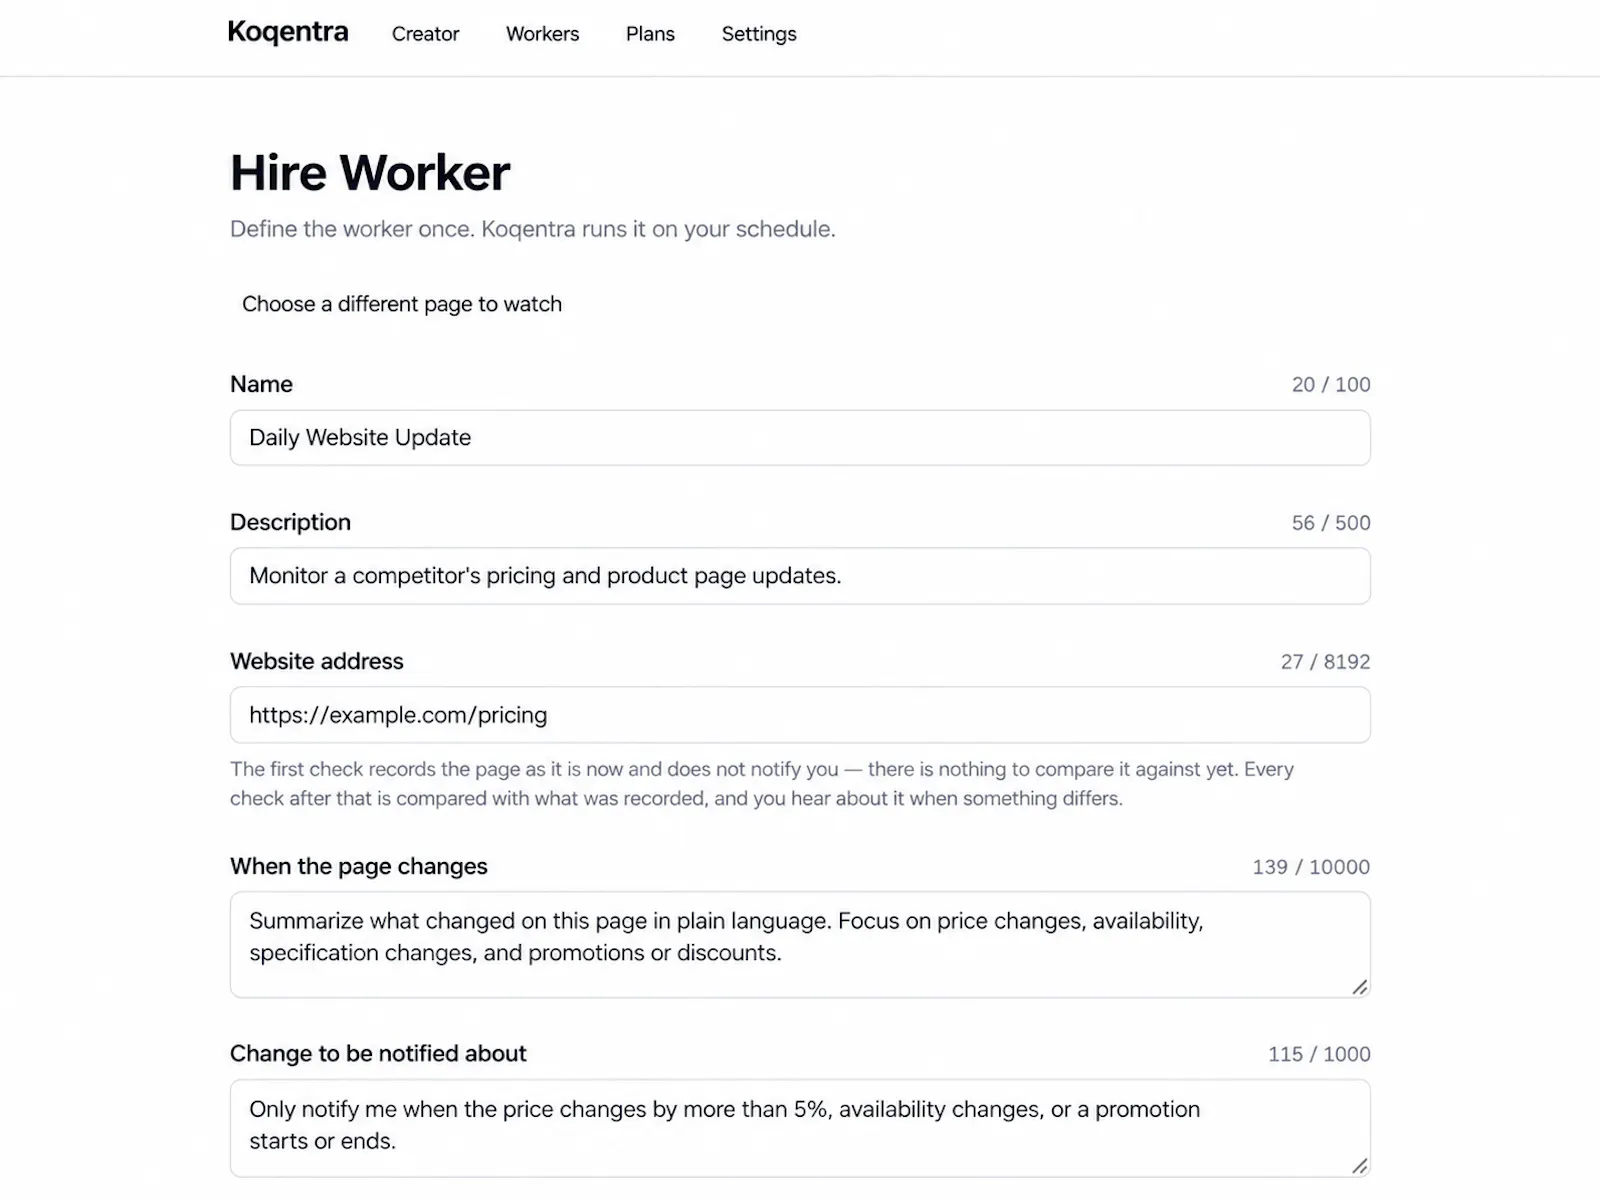Click the 'When the page changes' label
Screen dimensions: 1600x1200
coord(359,866)
